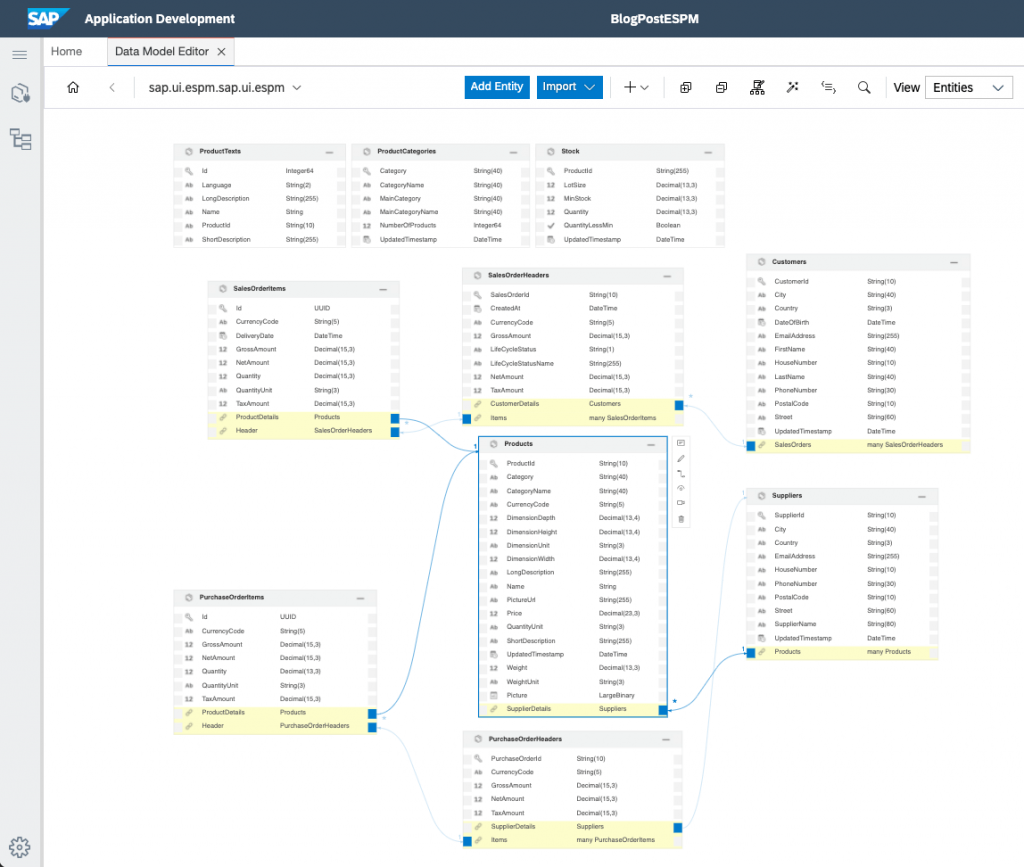This screenshot has height=867, width=1024.
Task: Open search with the magnifier icon
Action: pyautogui.click(x=864, y=87)
